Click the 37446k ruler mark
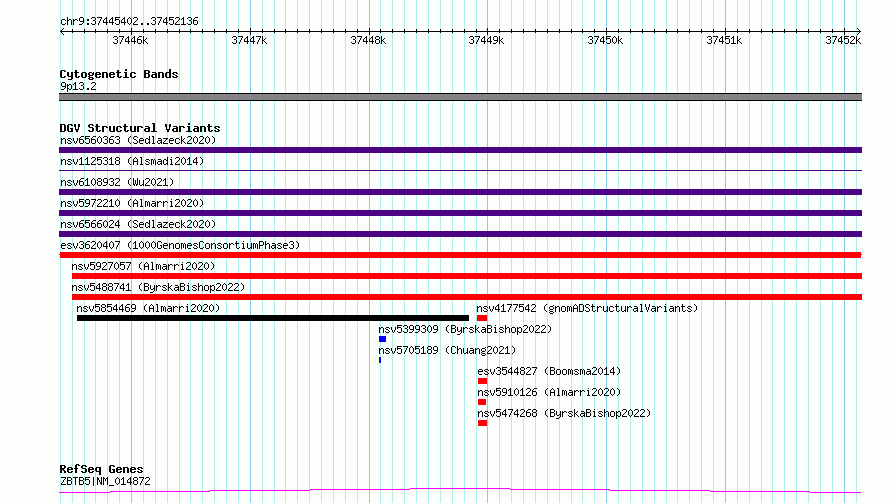 [x=130, y=40]
